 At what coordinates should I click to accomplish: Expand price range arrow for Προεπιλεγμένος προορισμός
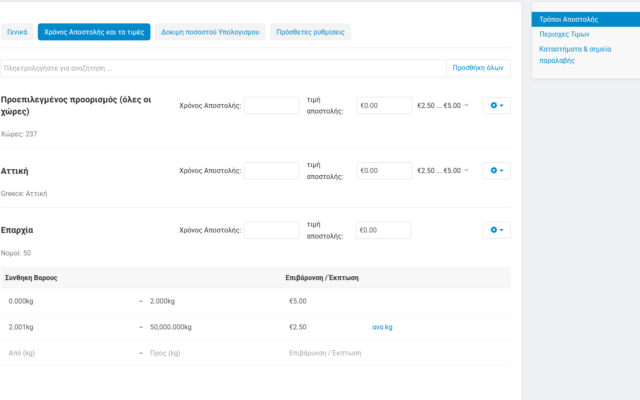coord(466,105)
